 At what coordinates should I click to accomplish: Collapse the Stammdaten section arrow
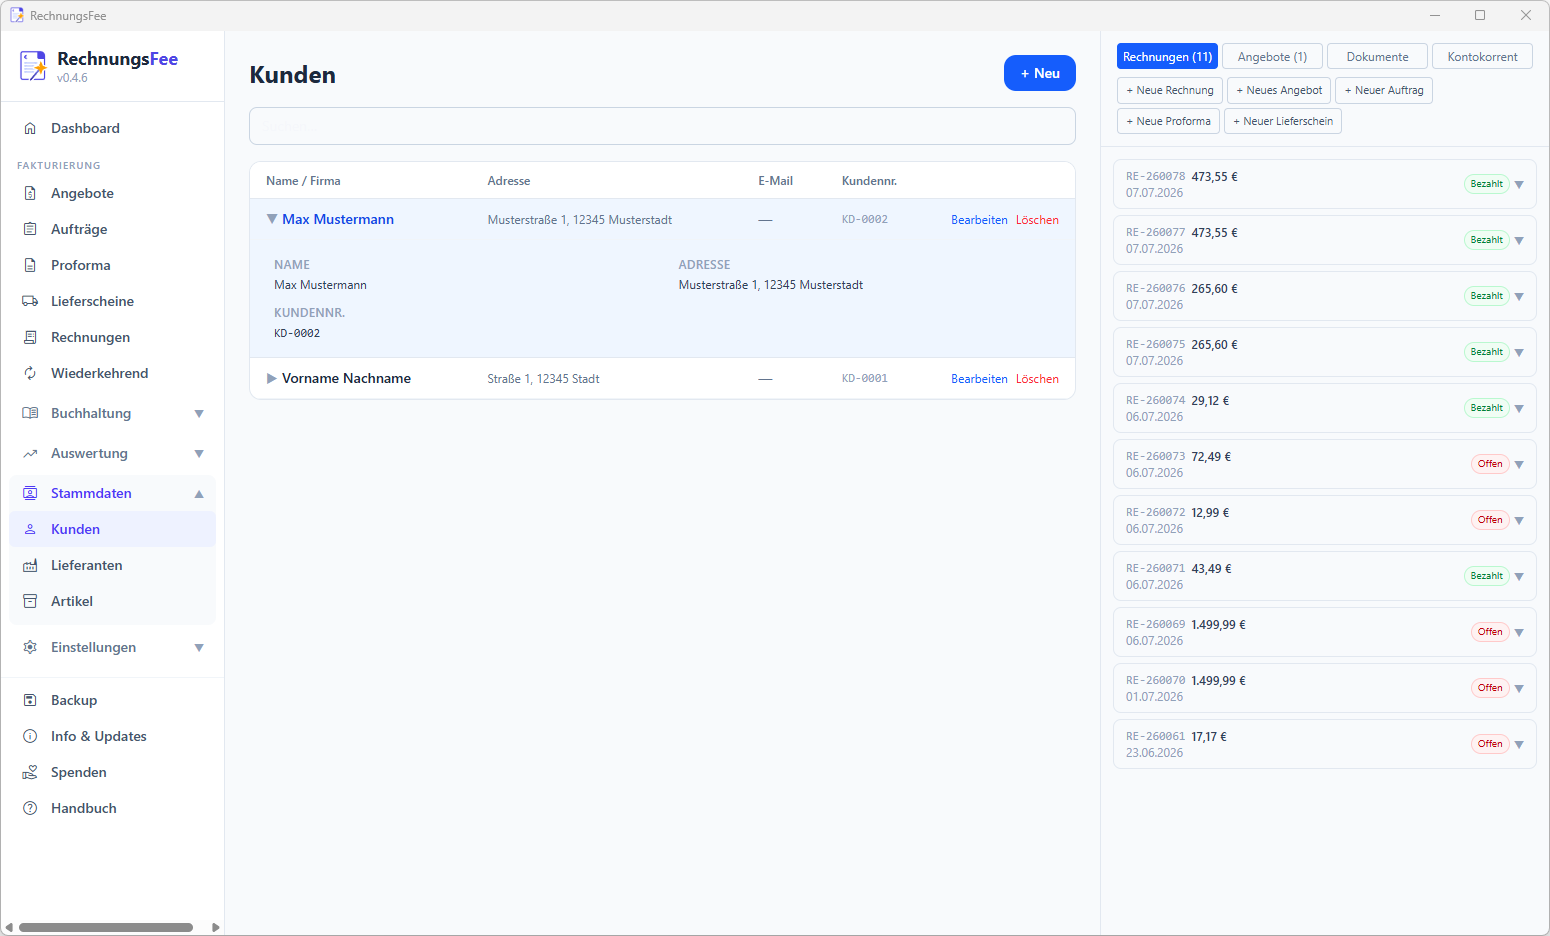199,493
